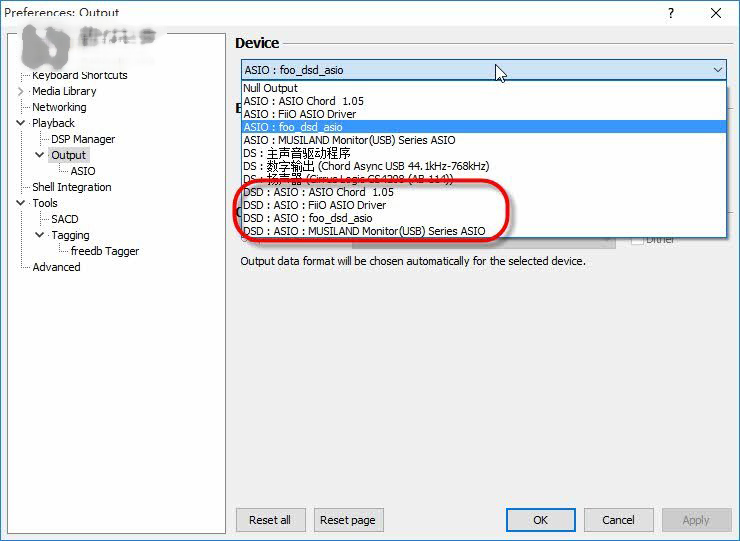Image resolution: width=740 pixels, height=541 pixels.
Task: Select Null Output from device list
Action: [270, 88]
